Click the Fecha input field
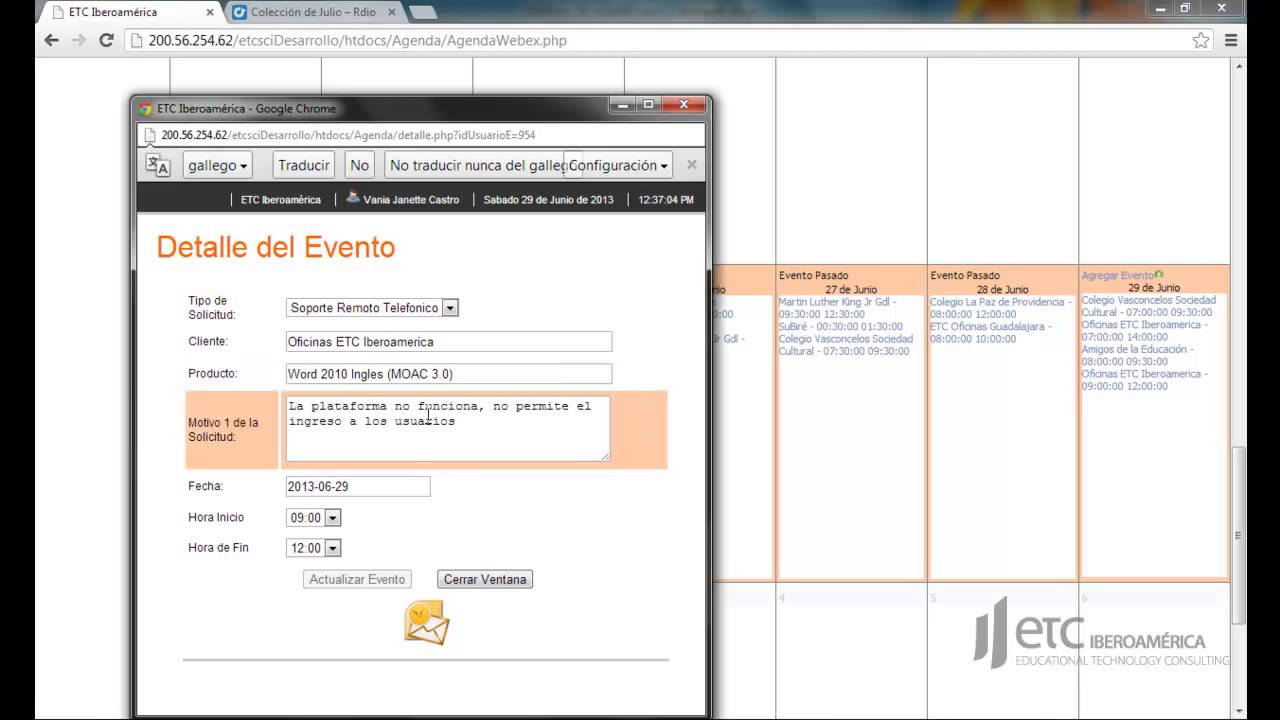 pyautogui.click(x=358, y=486)
